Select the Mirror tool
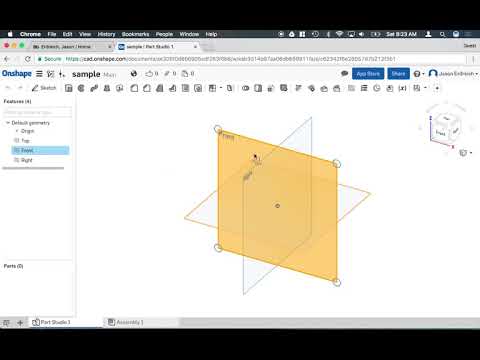The height and width of the screenshot is (360, 480). click(x=230, y=88)
